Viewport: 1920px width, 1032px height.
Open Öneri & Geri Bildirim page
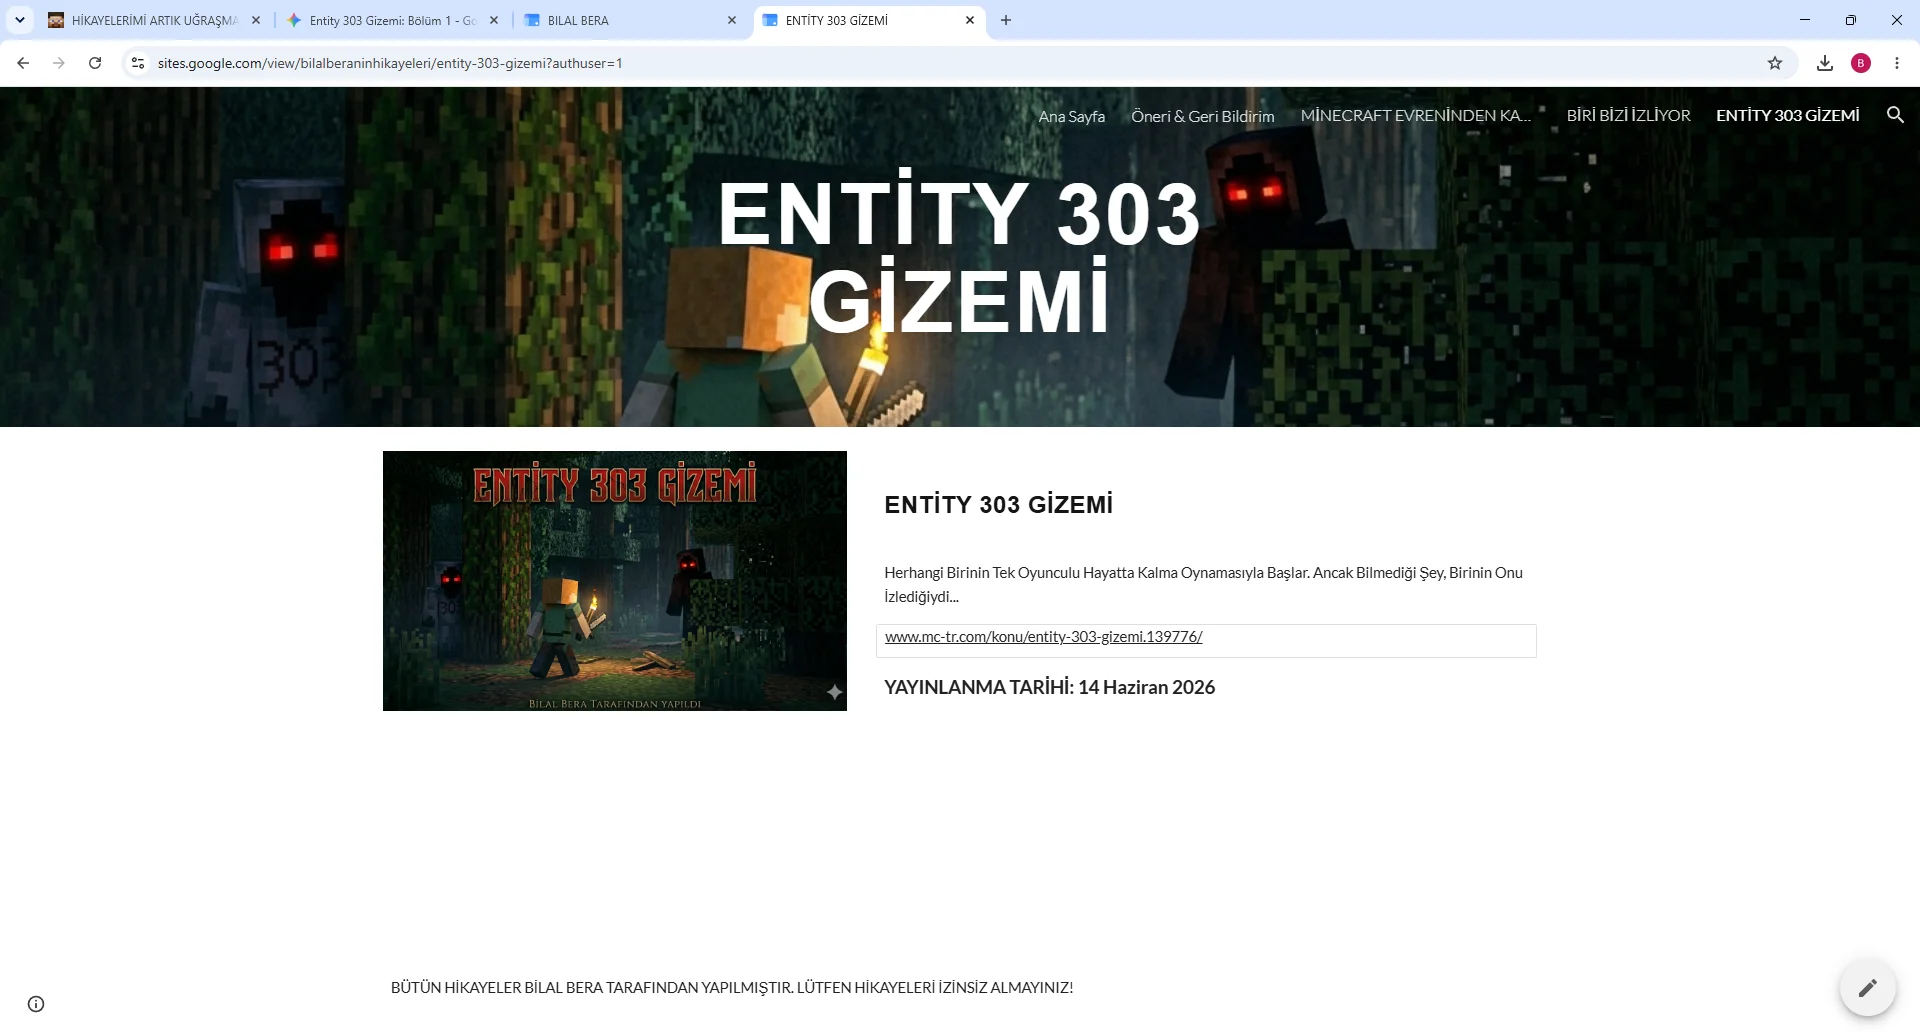click(1202, 116)
